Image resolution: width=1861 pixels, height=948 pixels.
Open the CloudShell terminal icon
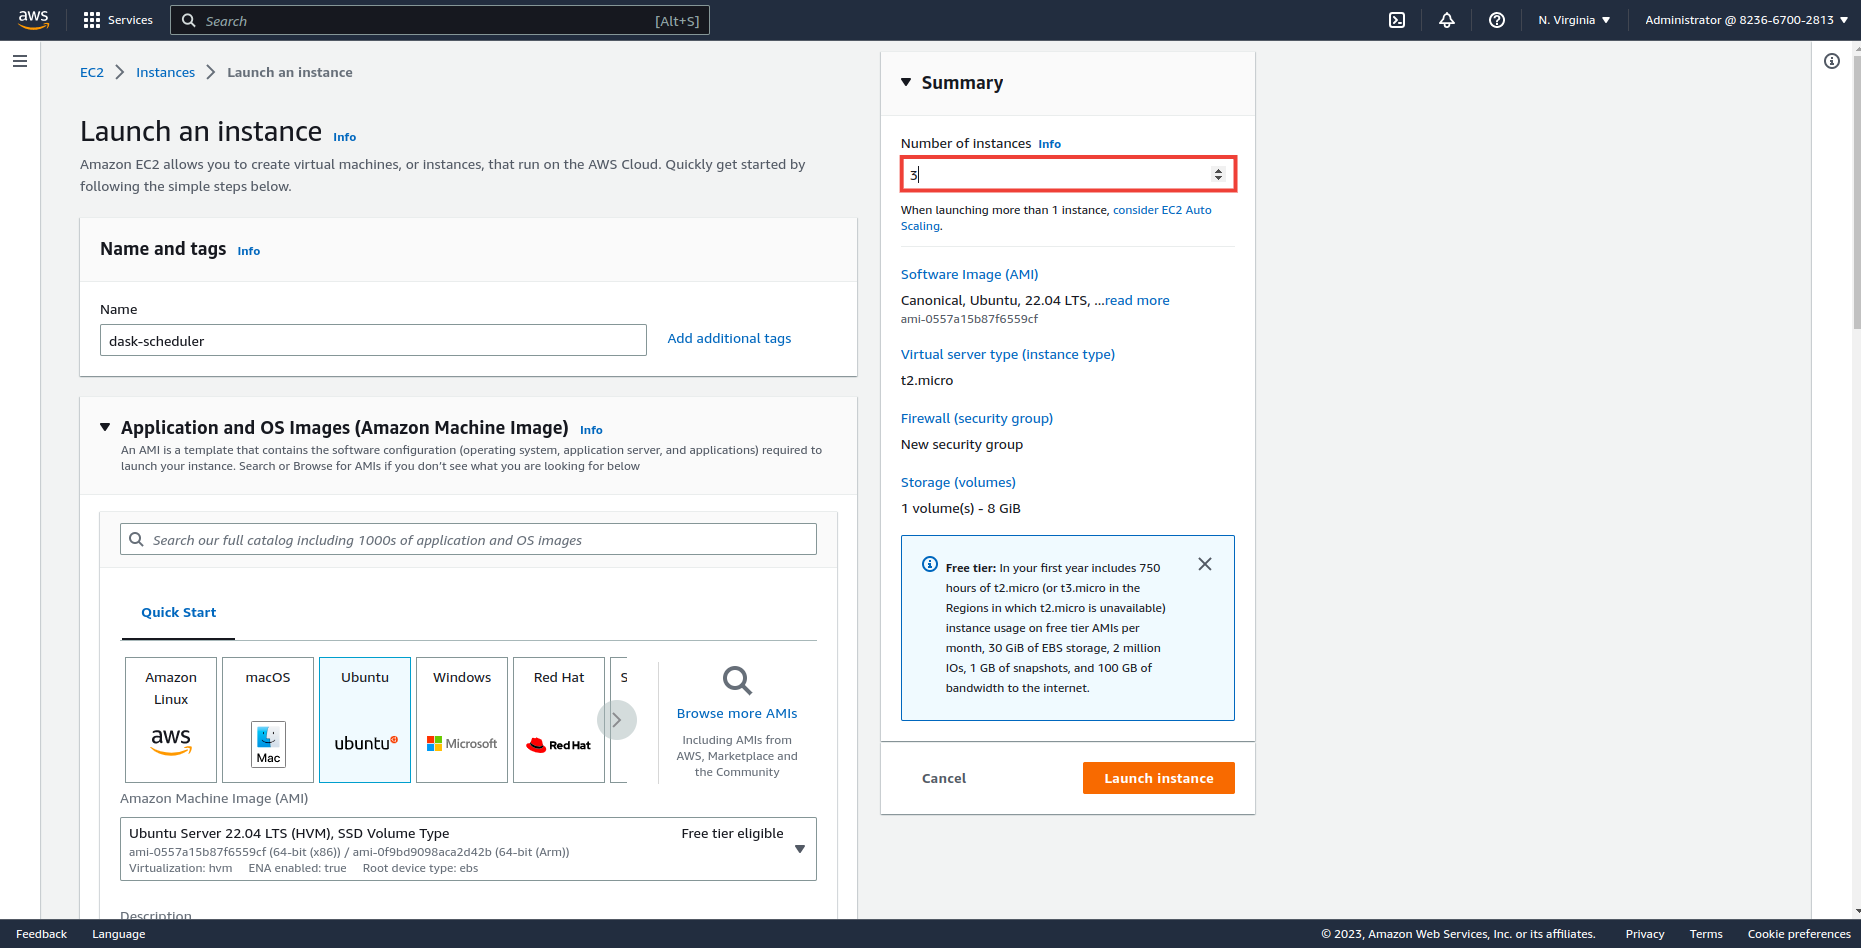coord(1397,20)
